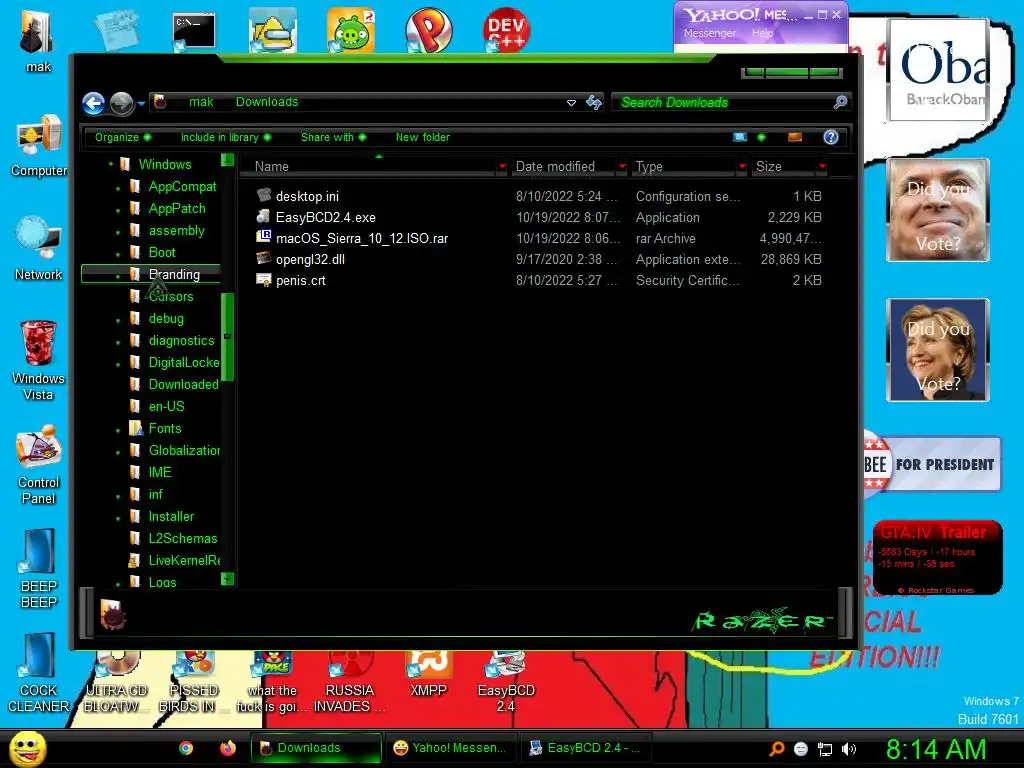Select the opengl32.dll file icon

264,258
